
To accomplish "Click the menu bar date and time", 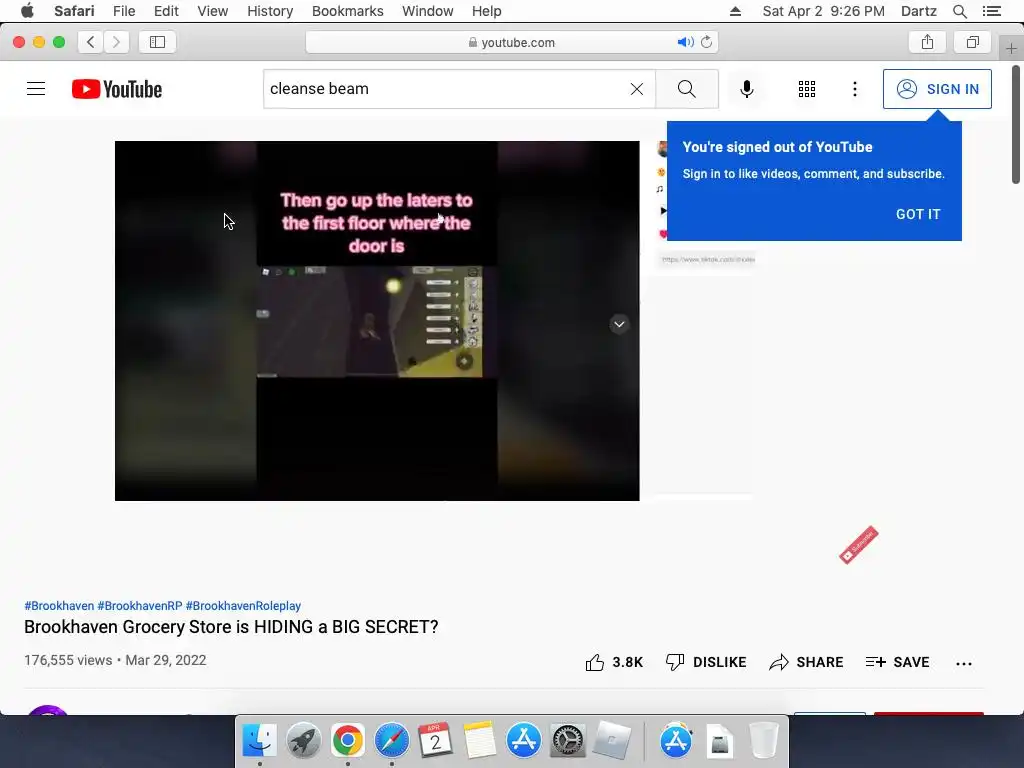I will click(823, 11).
